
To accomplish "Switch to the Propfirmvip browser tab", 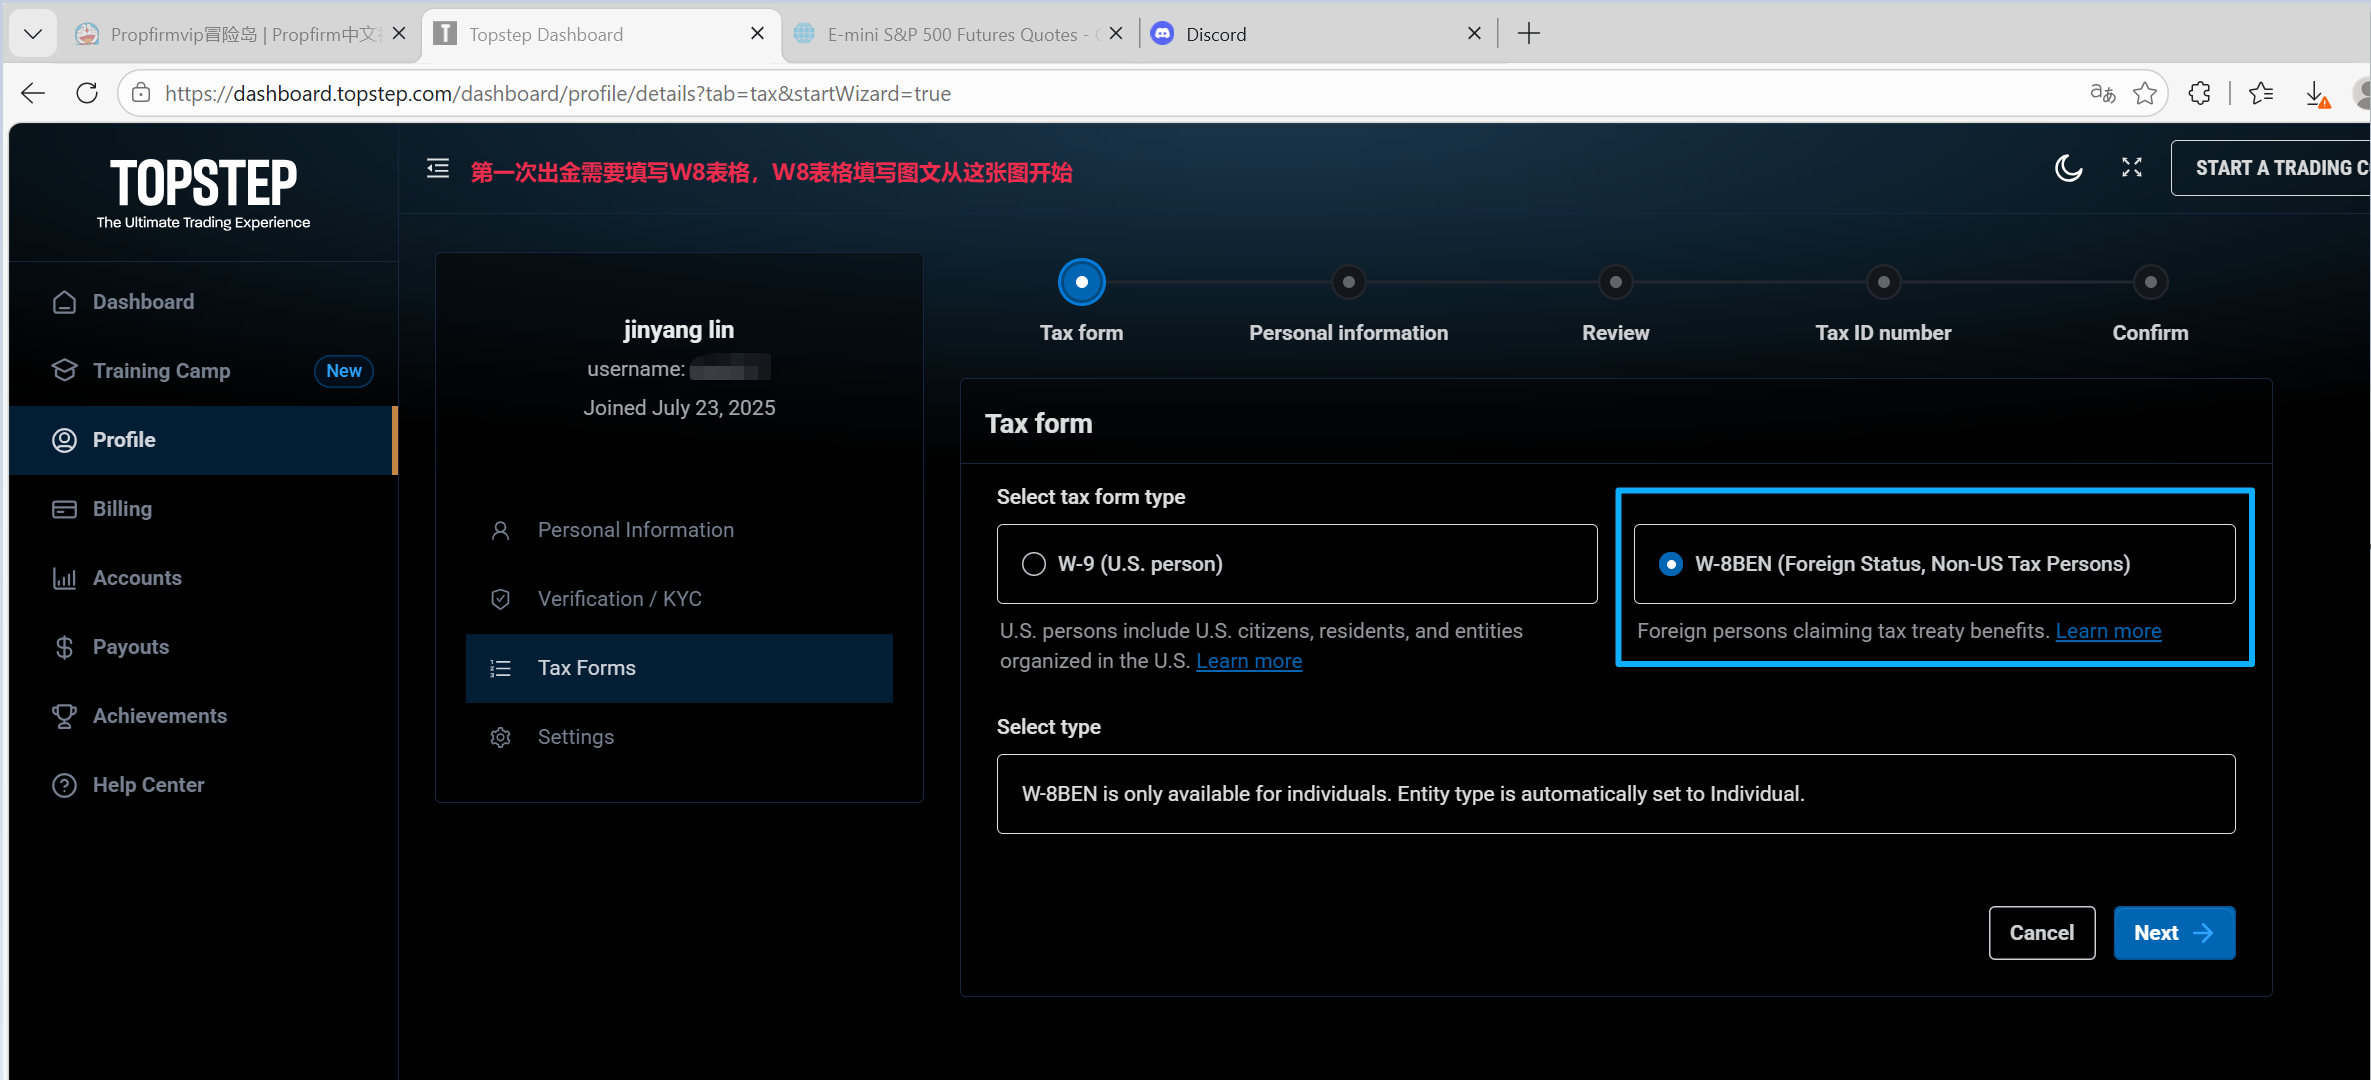I will pyautogui.click(x=240, y=34).
